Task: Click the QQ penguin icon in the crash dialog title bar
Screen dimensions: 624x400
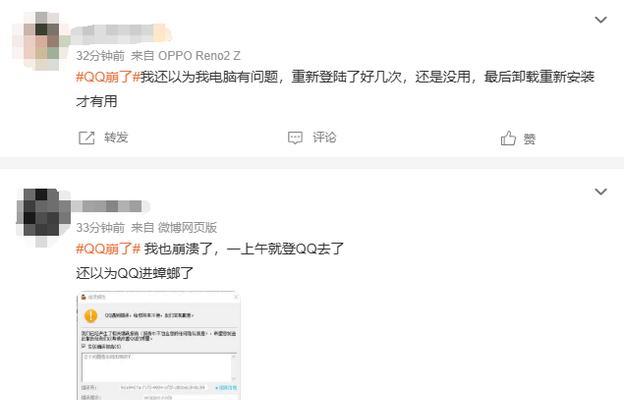Action: coord(84,297)
